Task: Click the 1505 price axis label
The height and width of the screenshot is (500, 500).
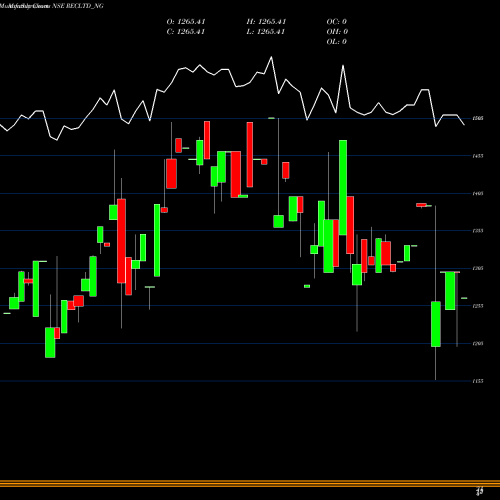Action: click(478, 118)
